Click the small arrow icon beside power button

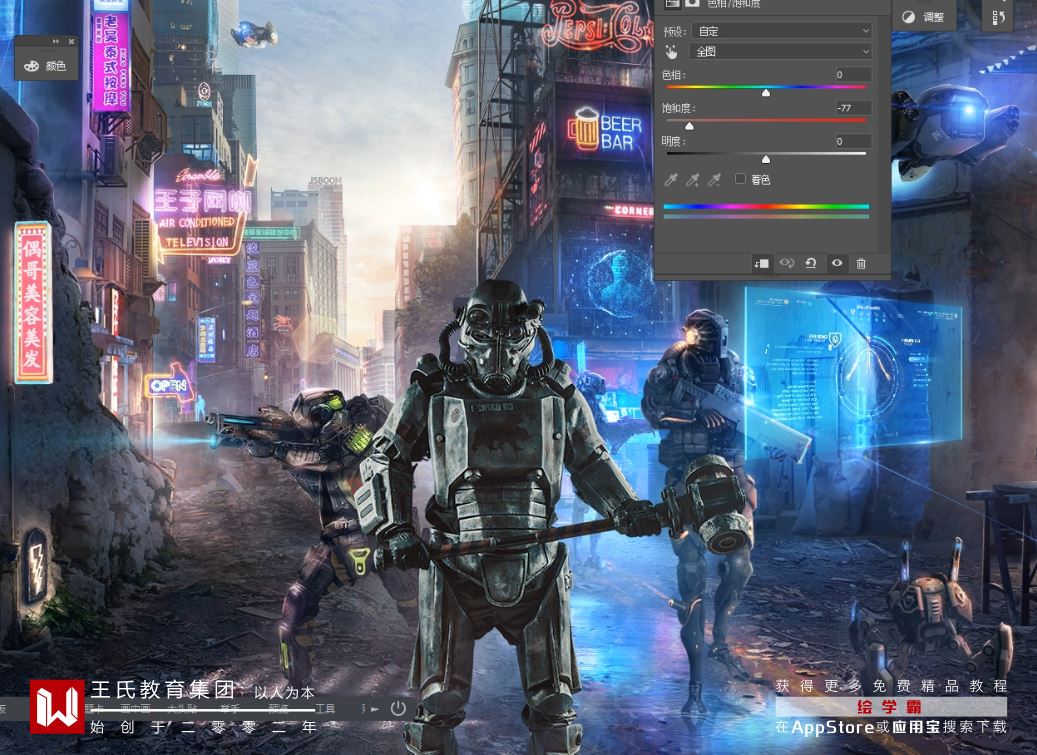[375, 709]
